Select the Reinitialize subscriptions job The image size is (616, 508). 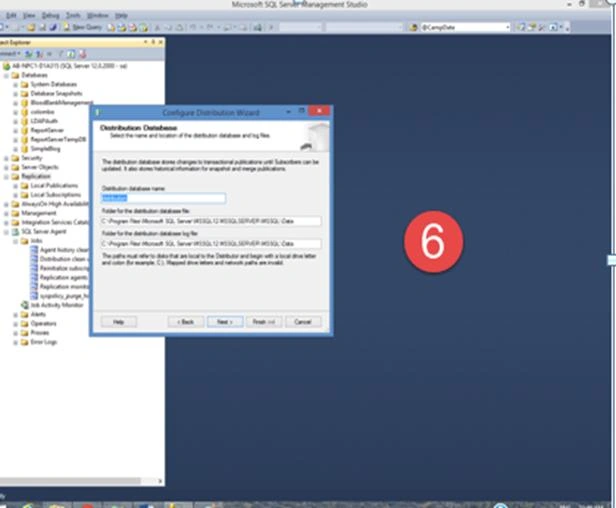pyautogui.click(x=64, y=268)
